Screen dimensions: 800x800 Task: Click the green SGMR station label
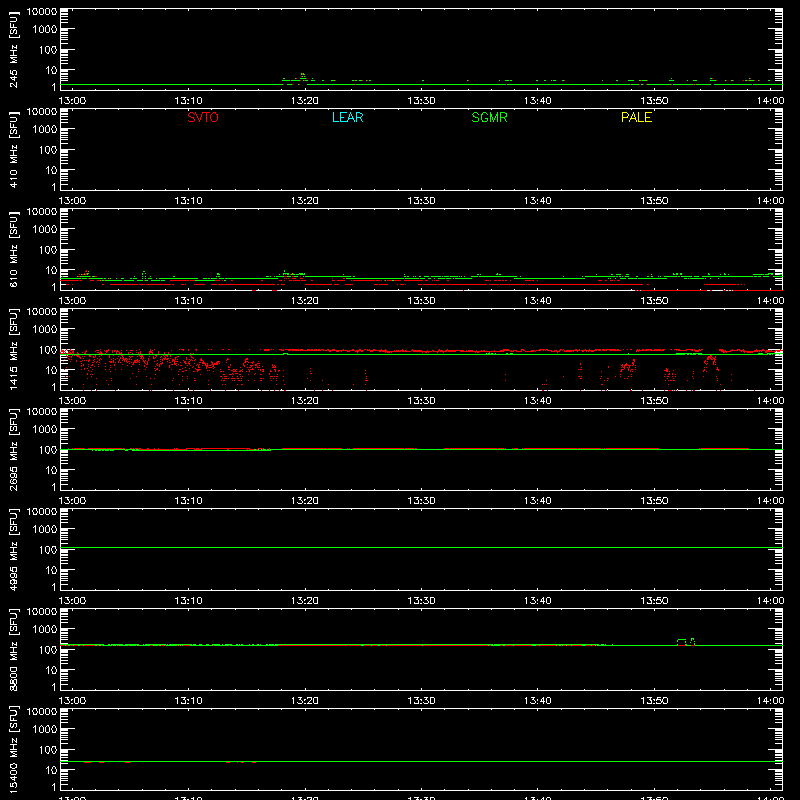(489, 117)
